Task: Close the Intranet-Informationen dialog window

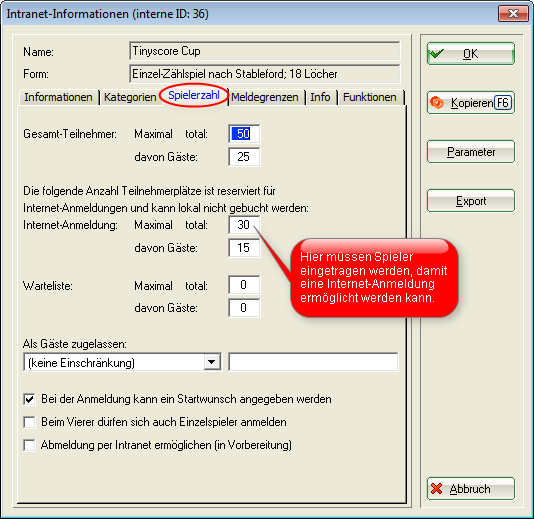Action: 513,14
